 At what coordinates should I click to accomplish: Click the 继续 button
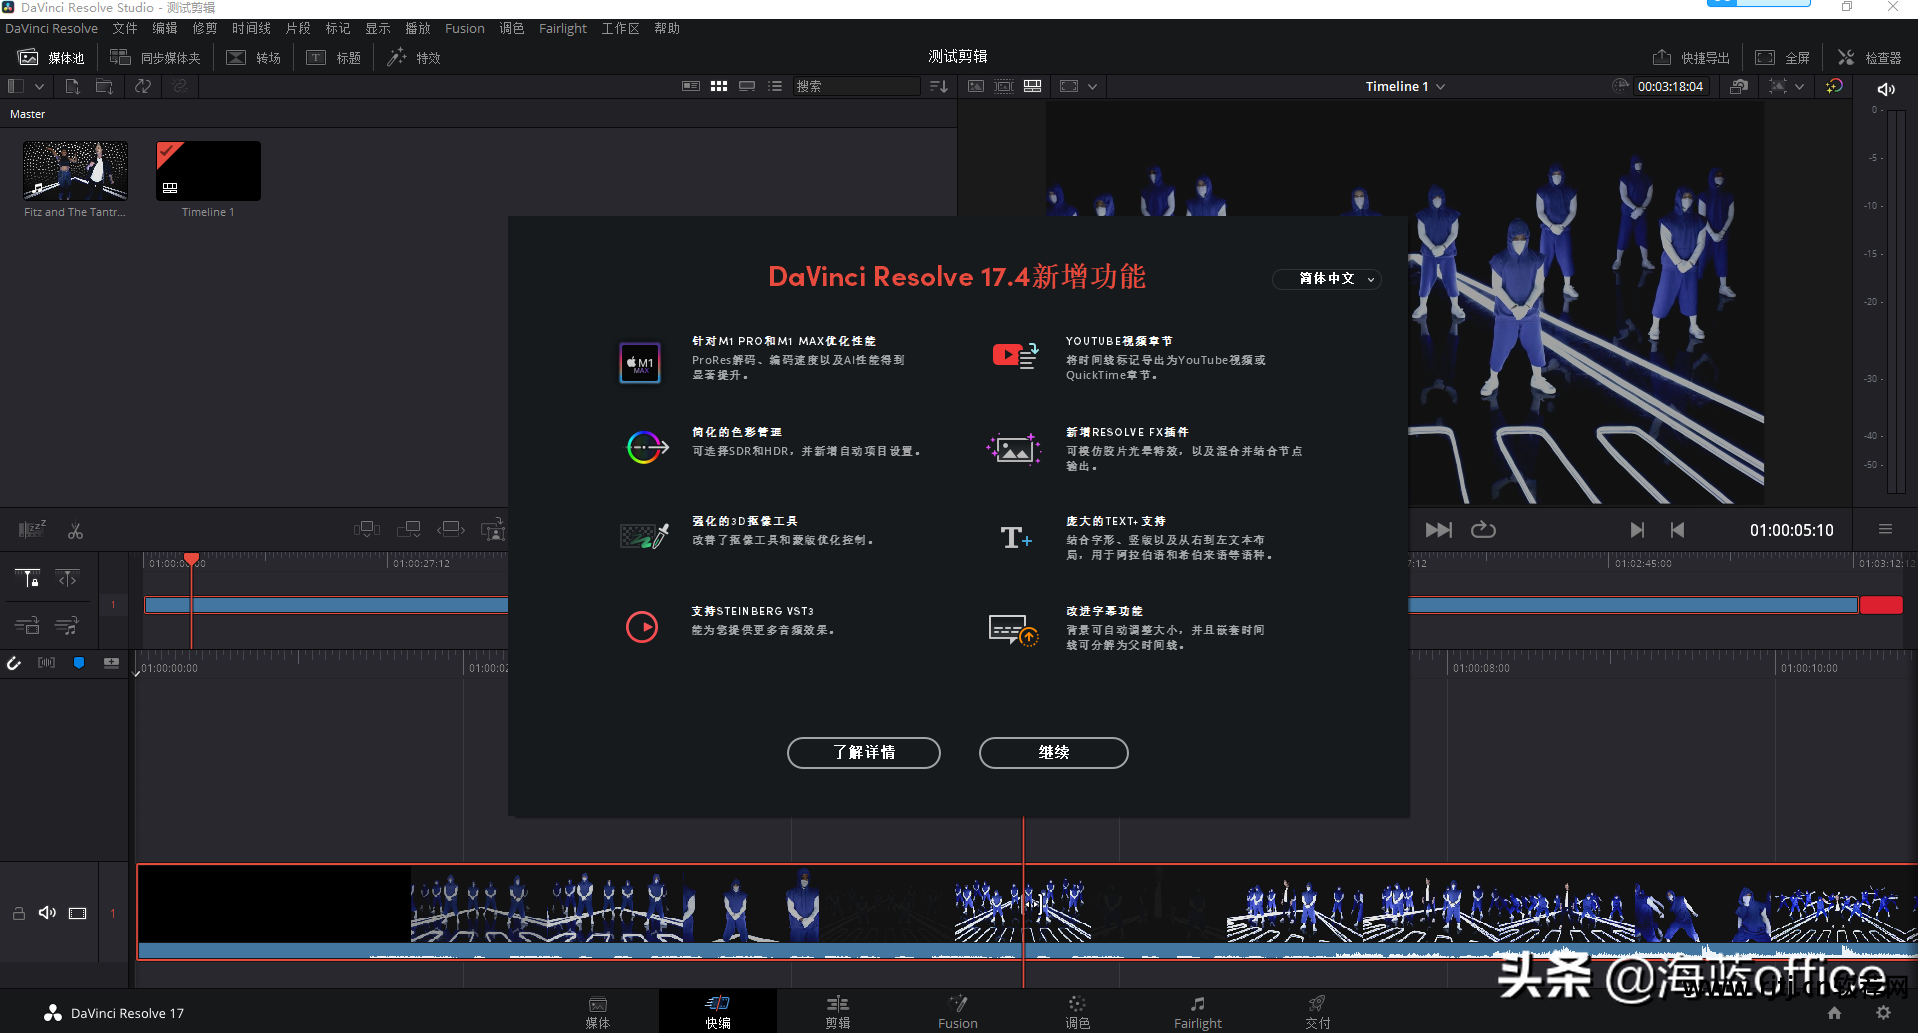pyautogui.click(x=1054, y=753)
